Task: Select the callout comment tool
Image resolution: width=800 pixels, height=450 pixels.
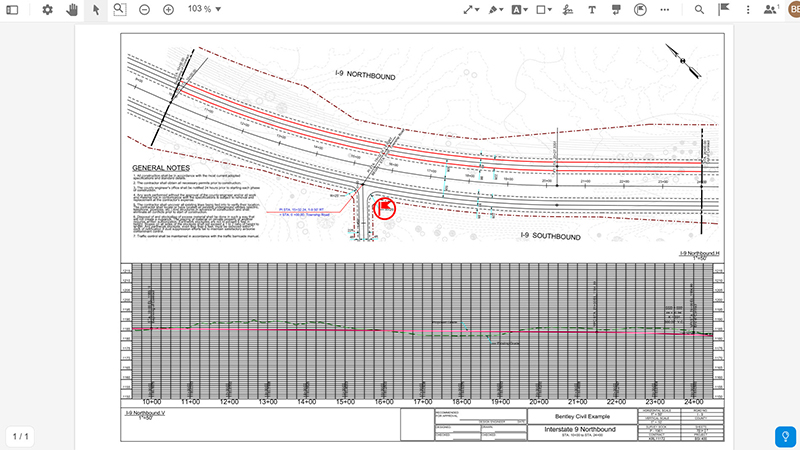Action: point(616,10)
